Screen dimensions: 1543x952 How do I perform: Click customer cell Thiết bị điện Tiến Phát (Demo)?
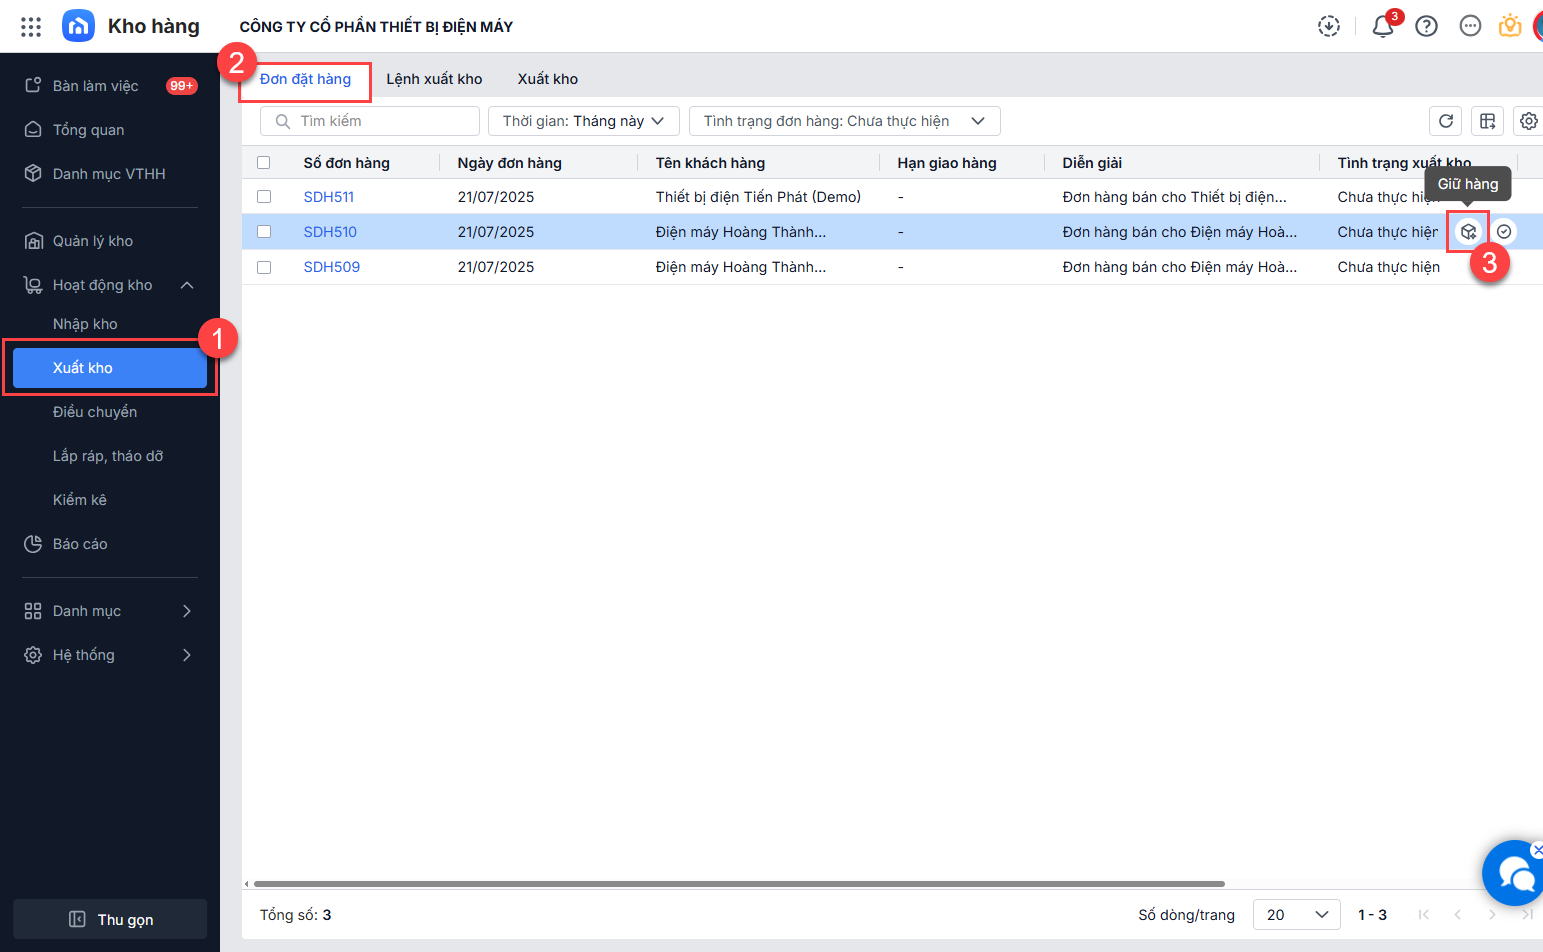pos(758,197)
